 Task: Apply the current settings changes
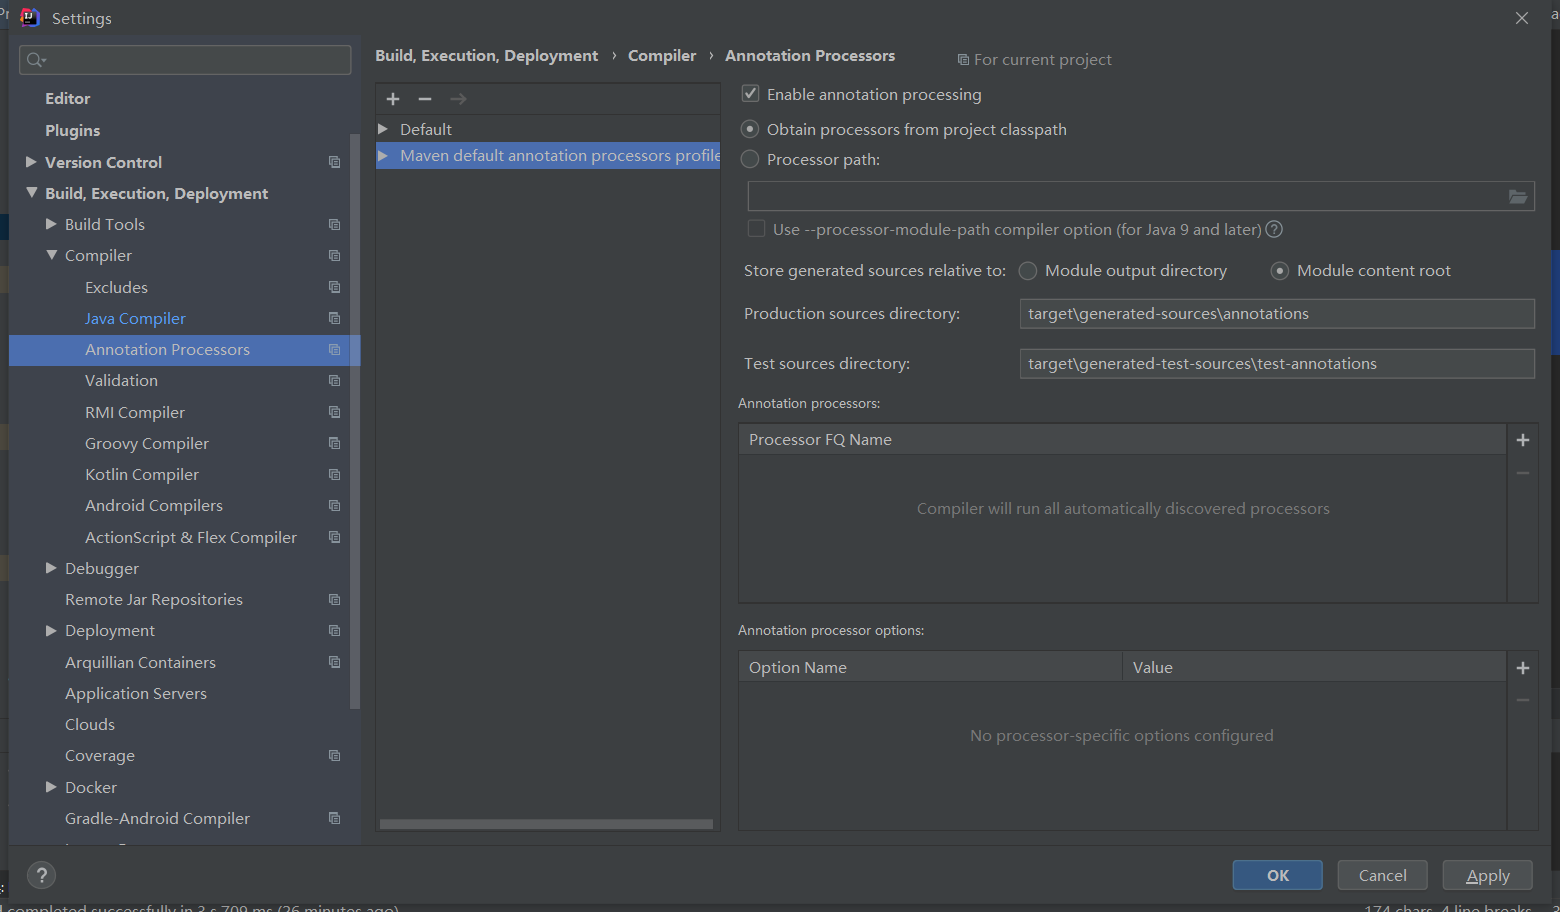pyautogui.click(x=1488, y=875)
